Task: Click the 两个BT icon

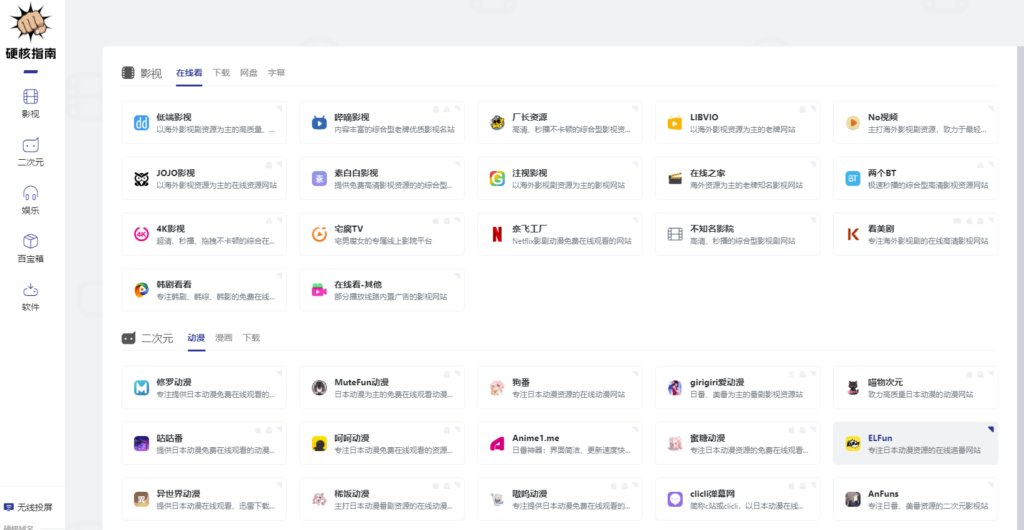Action: click(x=853, y=179)
